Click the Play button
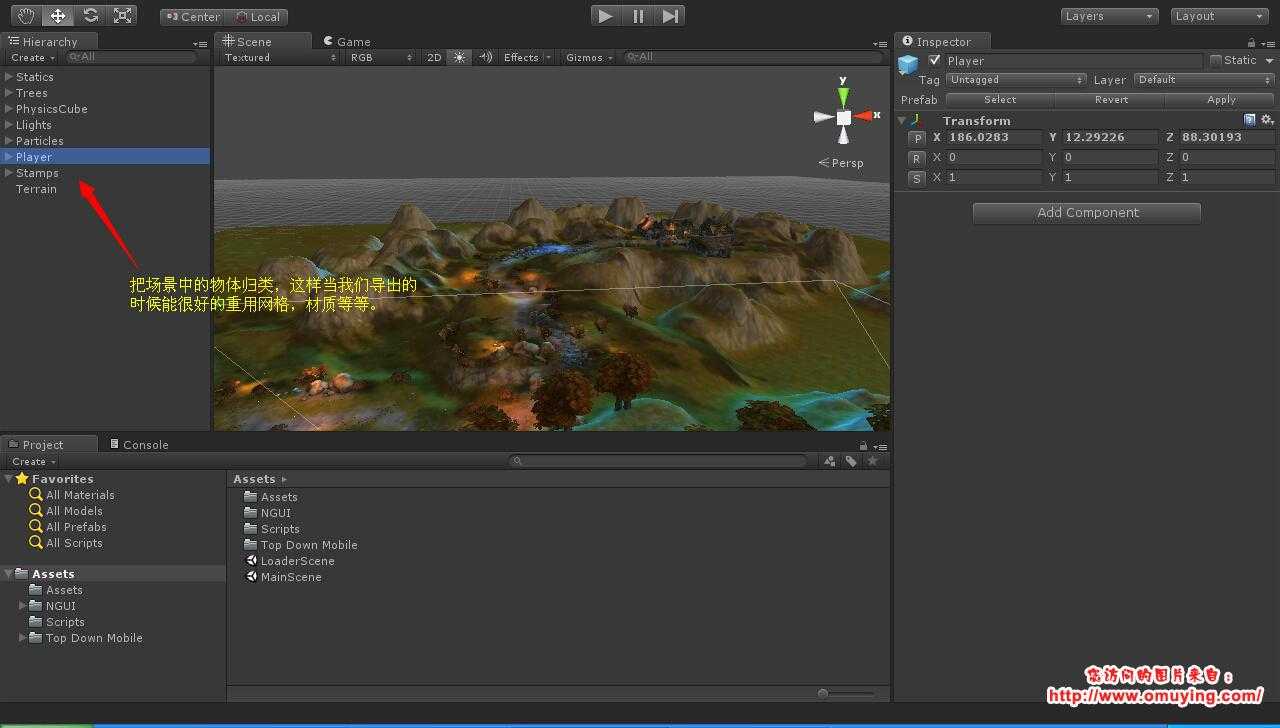This screenshot has height=728, width=1280. [x=605, y=15]
